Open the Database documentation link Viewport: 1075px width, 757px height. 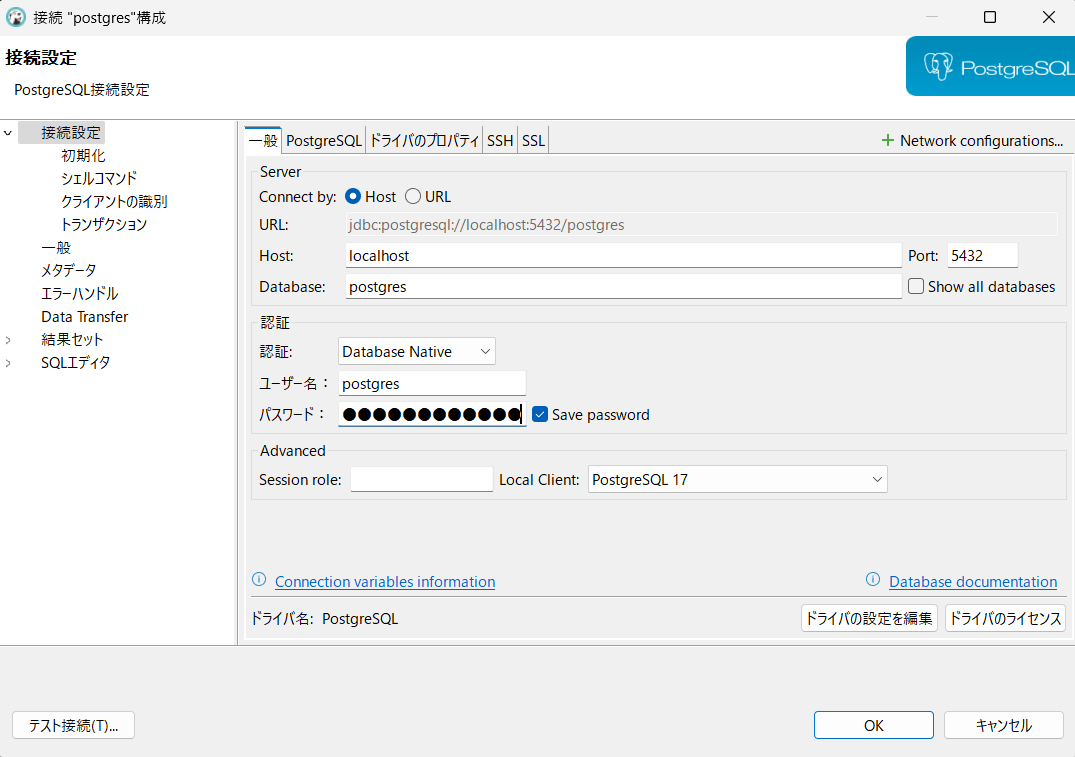[x=972, y=582]
